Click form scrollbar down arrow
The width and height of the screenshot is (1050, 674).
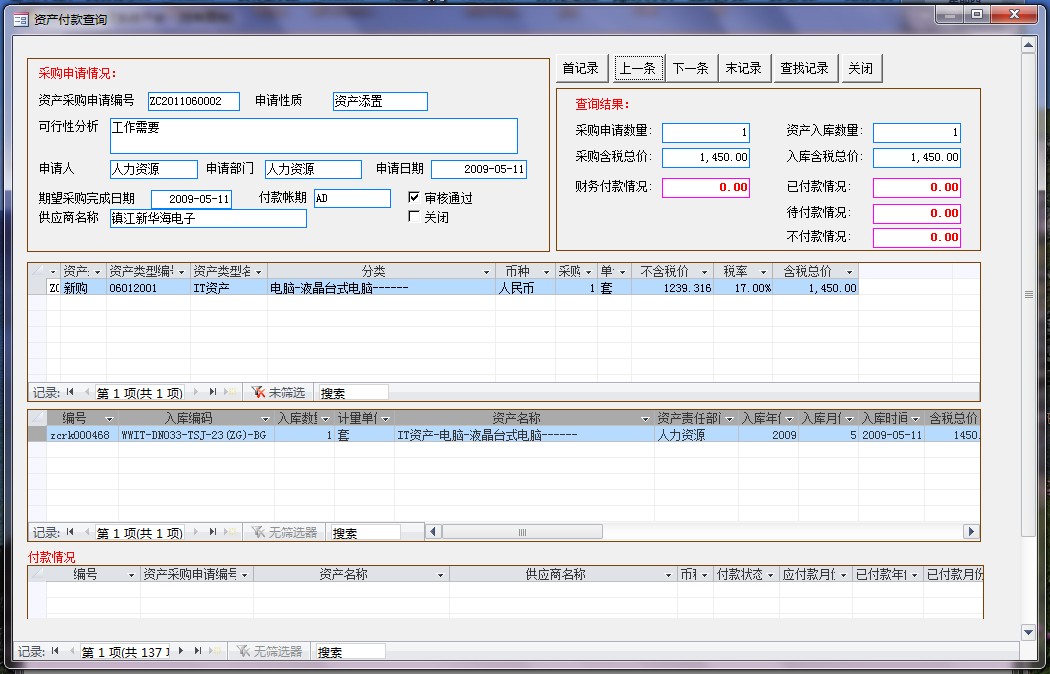click(x=1029, y=632)
